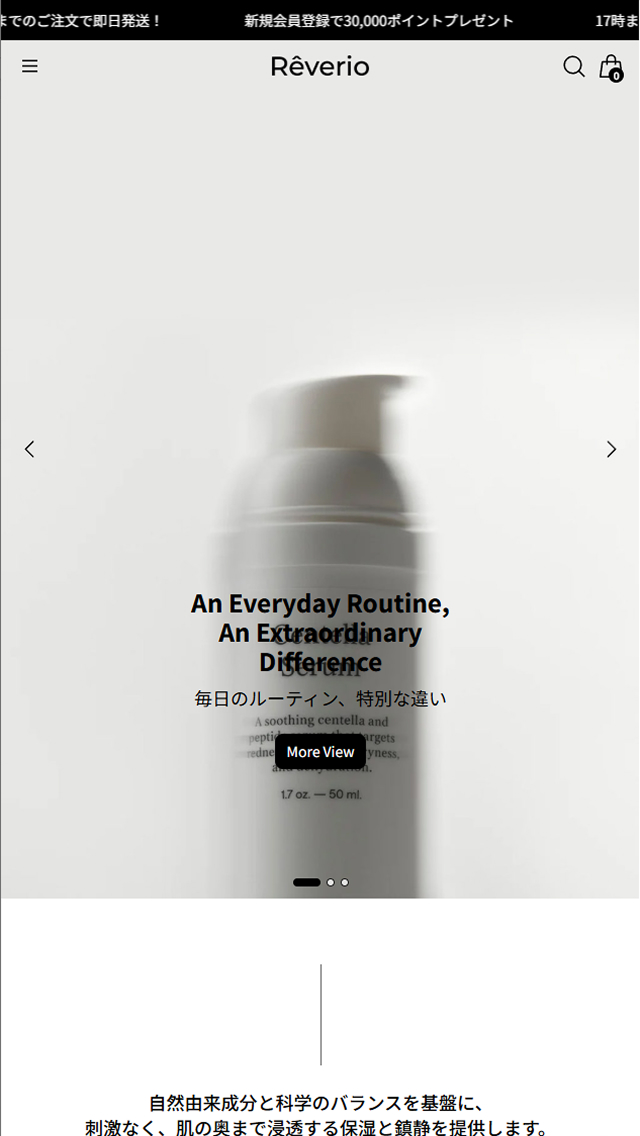Click the Rêverio logo

[320, 67]
